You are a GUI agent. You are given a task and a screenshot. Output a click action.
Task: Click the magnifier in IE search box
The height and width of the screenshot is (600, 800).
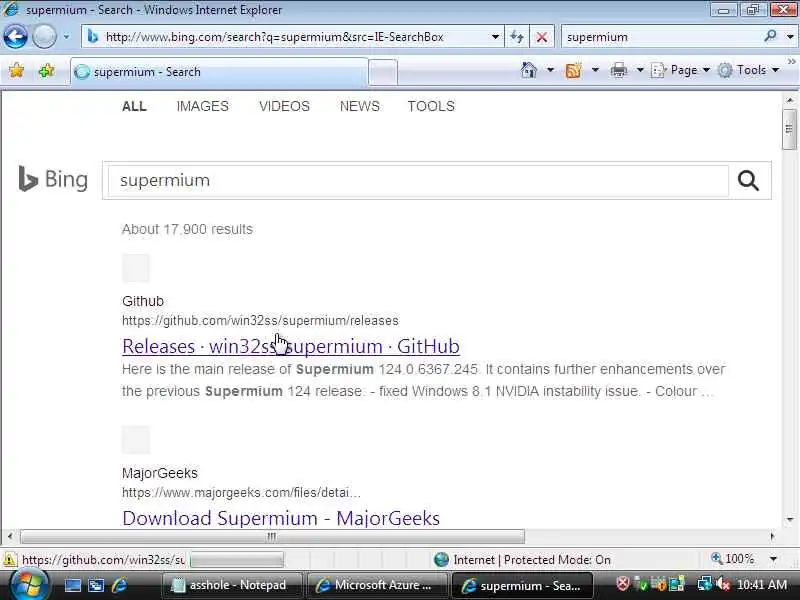point(770,36)
